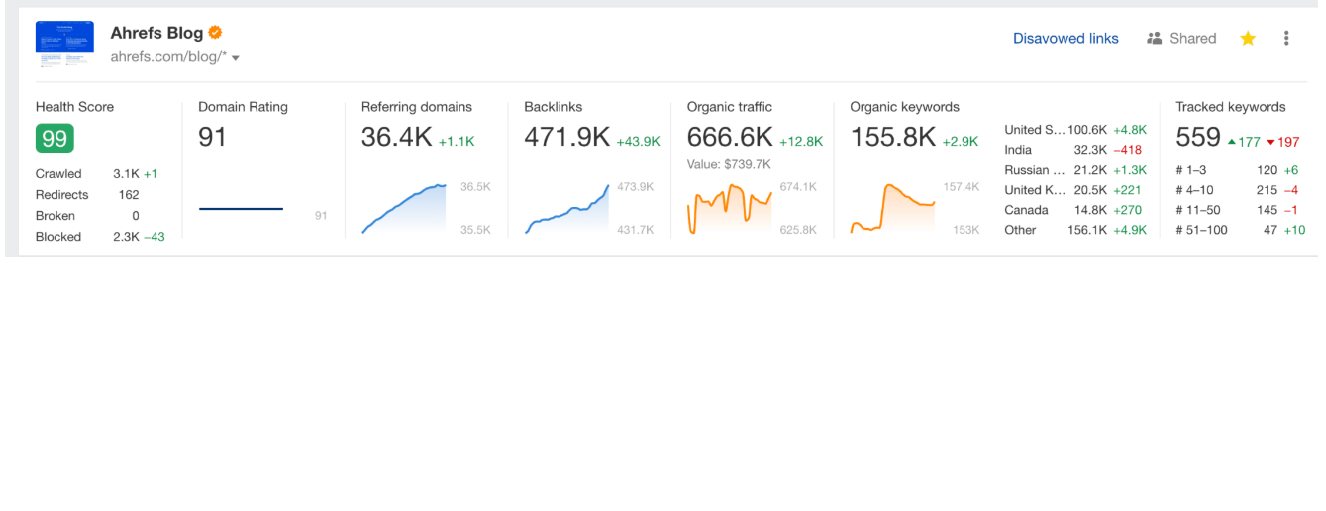The height and width of the screenshot is (511, 1326).
Task: Open the Disavowed links page
Action: [x=1065, y=39]
